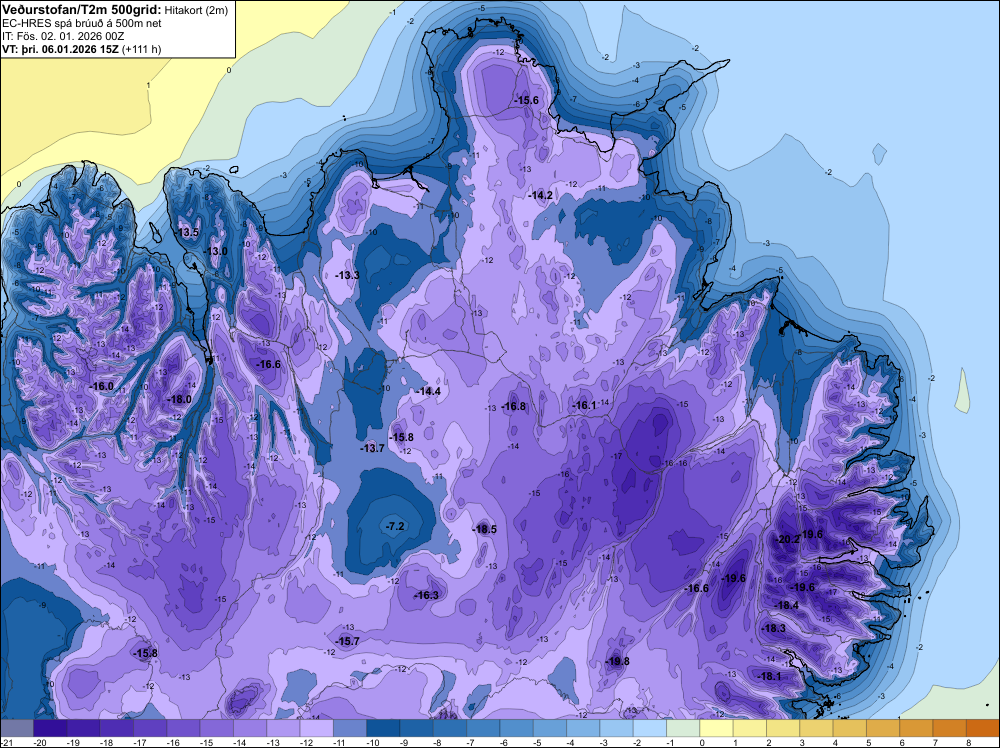Pick the light yellow legend swatch at 0

click(716, 728)
